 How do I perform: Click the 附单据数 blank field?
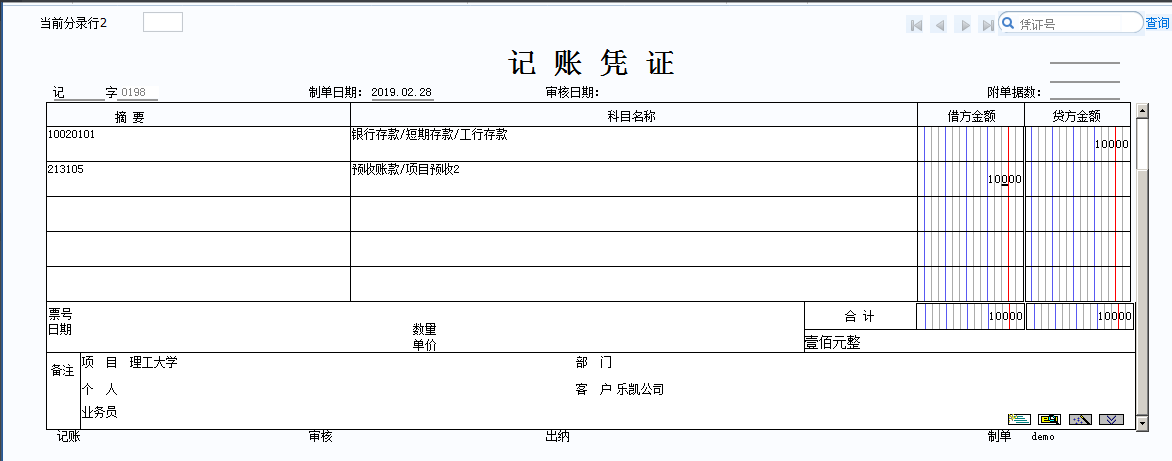click(1085, 93)
